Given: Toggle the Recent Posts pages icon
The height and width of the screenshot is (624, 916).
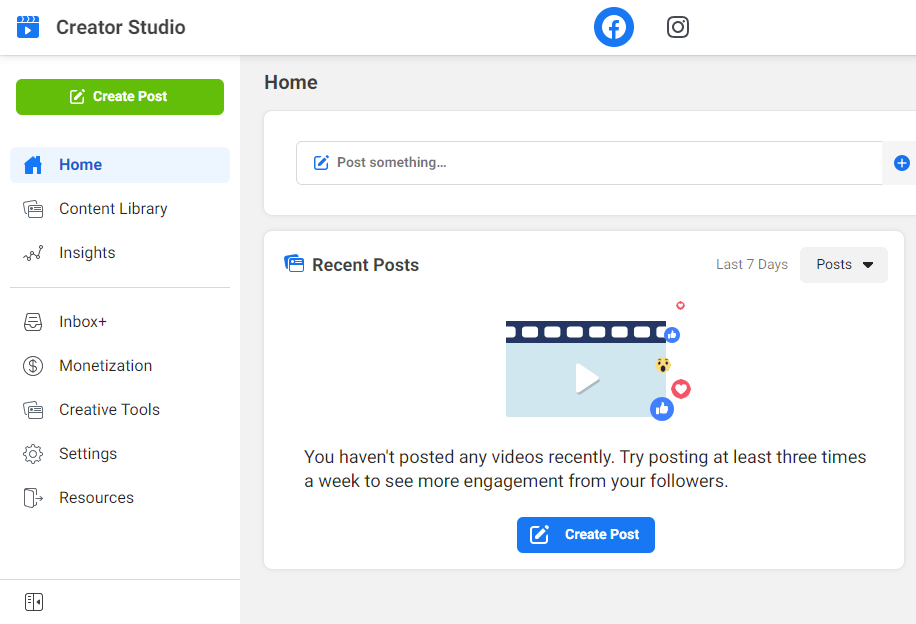Looking at the screenshot, I should pos(294,263).
